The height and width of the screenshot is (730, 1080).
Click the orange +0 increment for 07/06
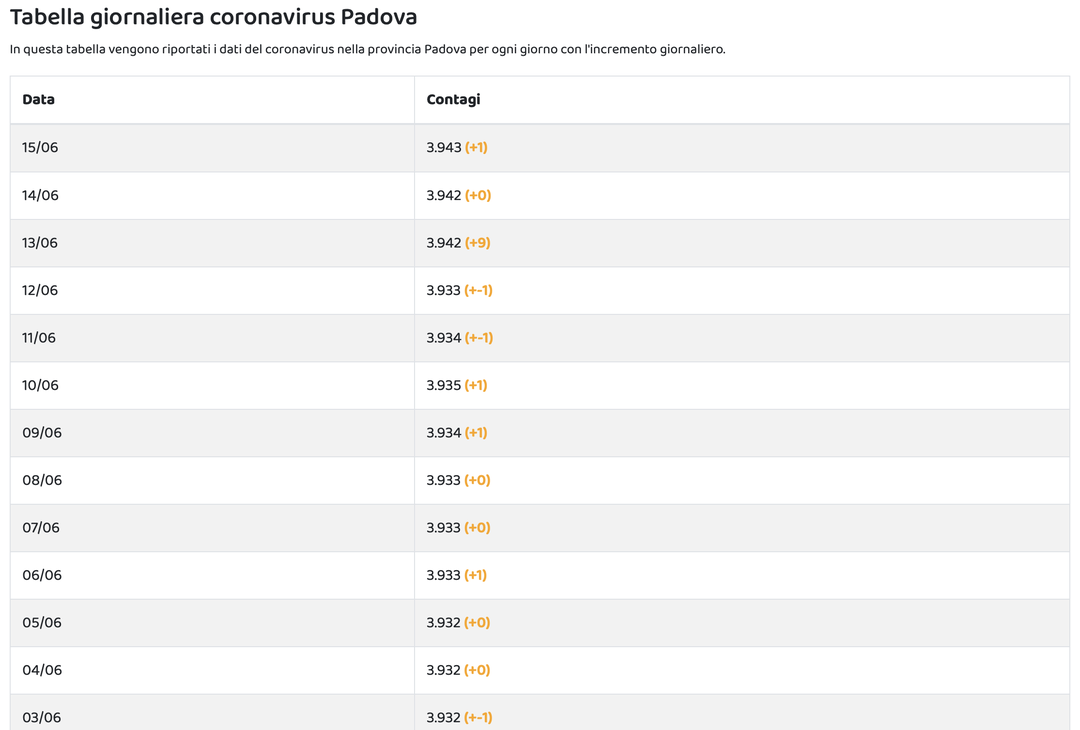tap(478, 528)
